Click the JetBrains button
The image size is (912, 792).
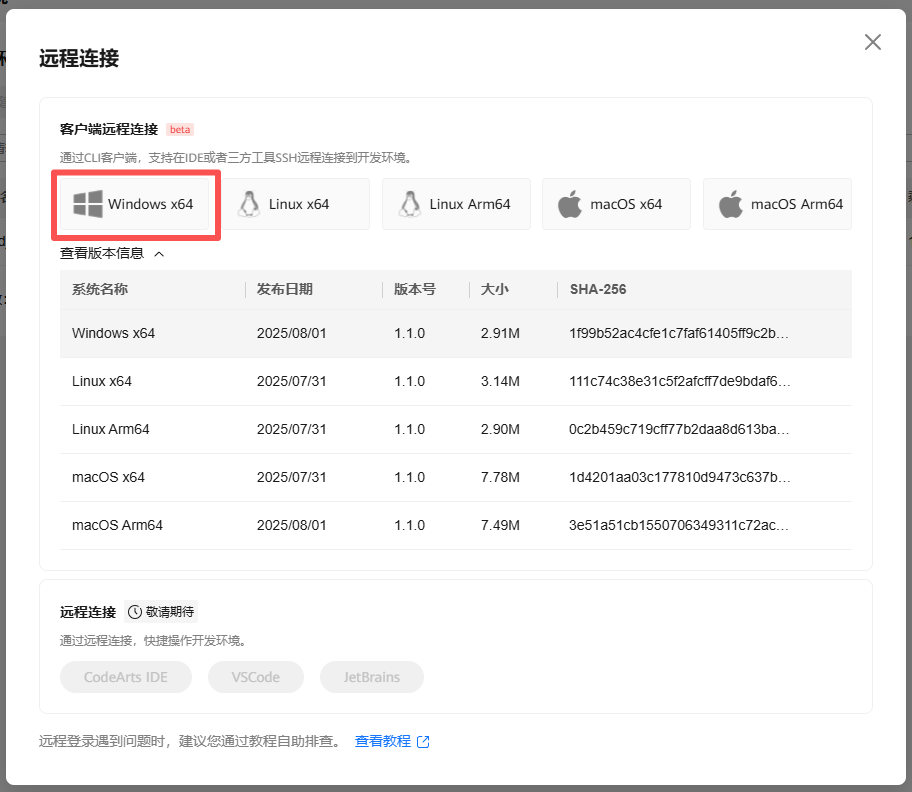tap(371, 677)
